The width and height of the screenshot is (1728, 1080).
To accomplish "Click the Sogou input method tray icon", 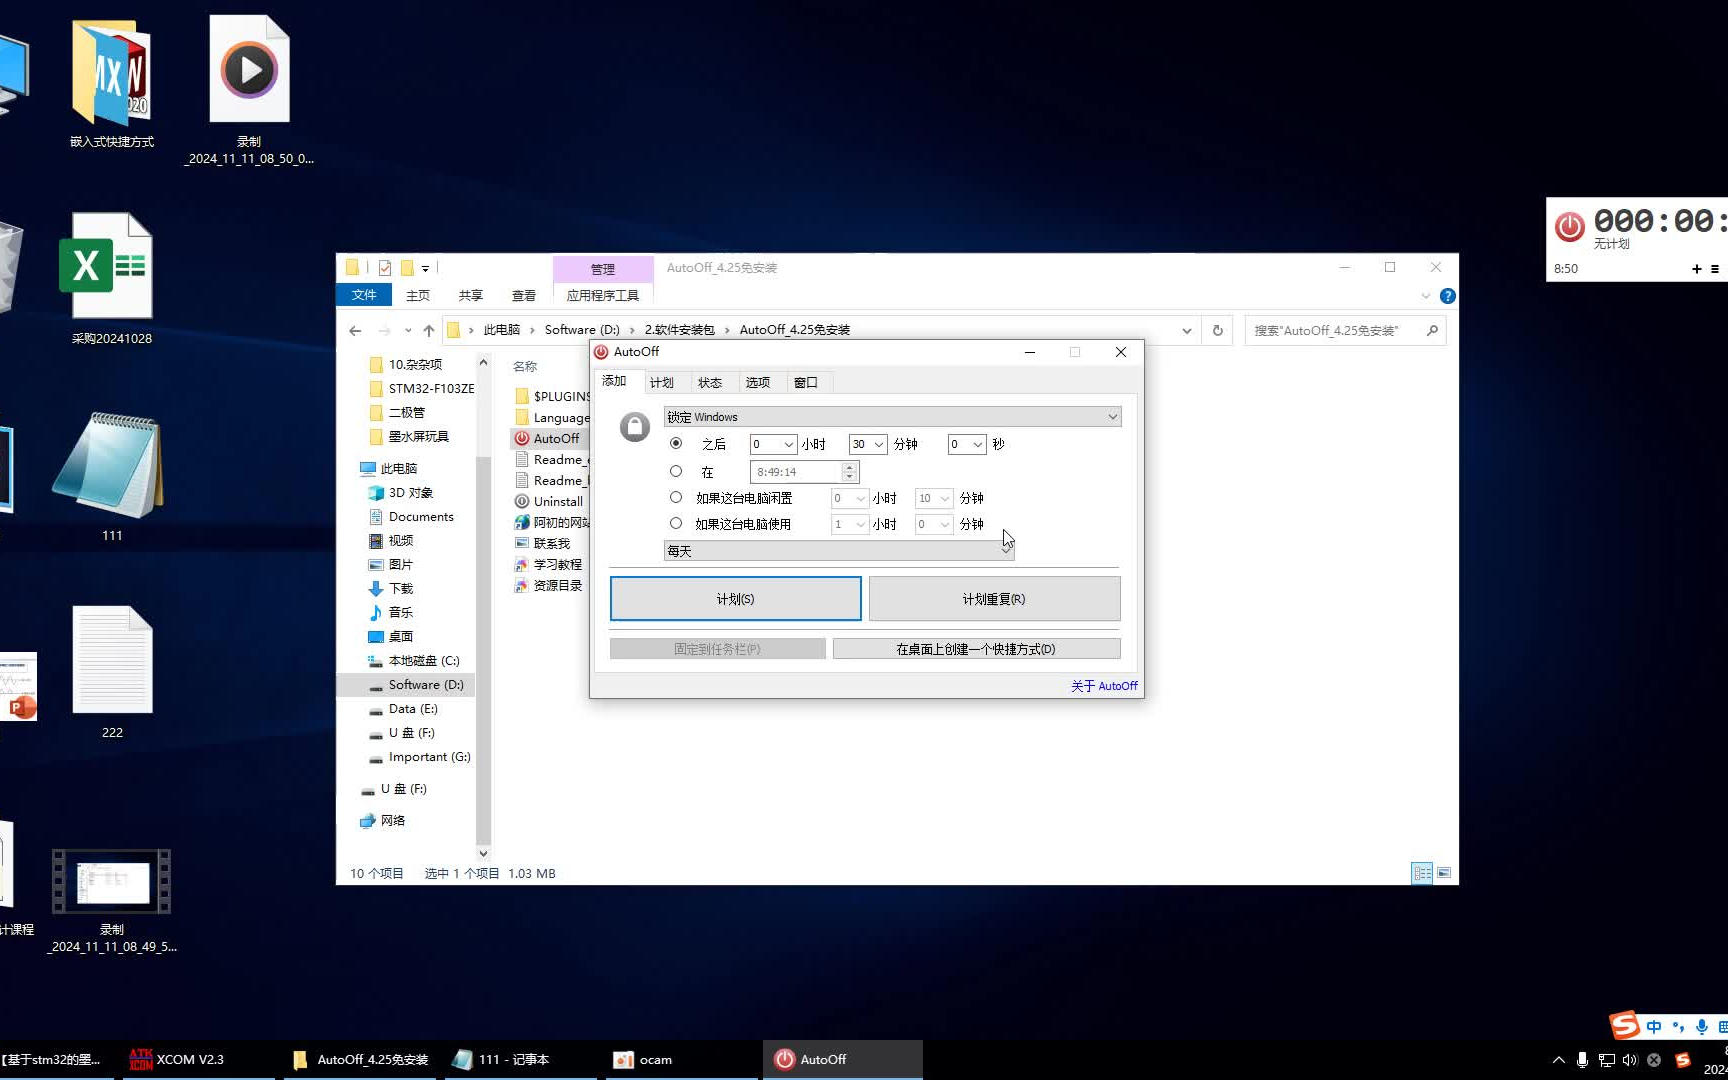I will pos(1682,1059).
